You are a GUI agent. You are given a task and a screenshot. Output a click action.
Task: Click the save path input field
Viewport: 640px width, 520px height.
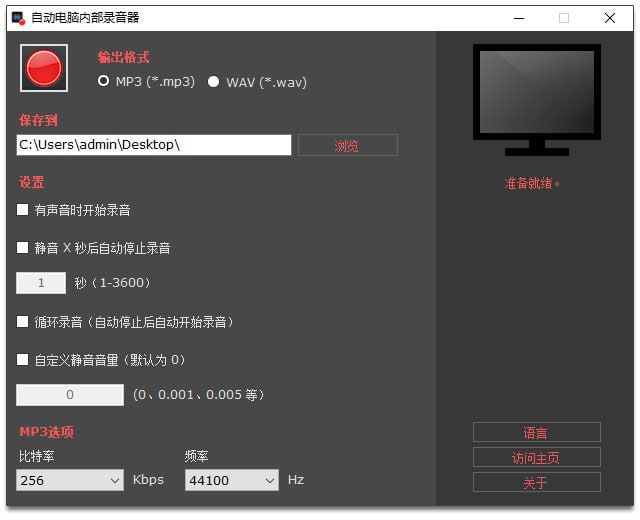[154, 145]
